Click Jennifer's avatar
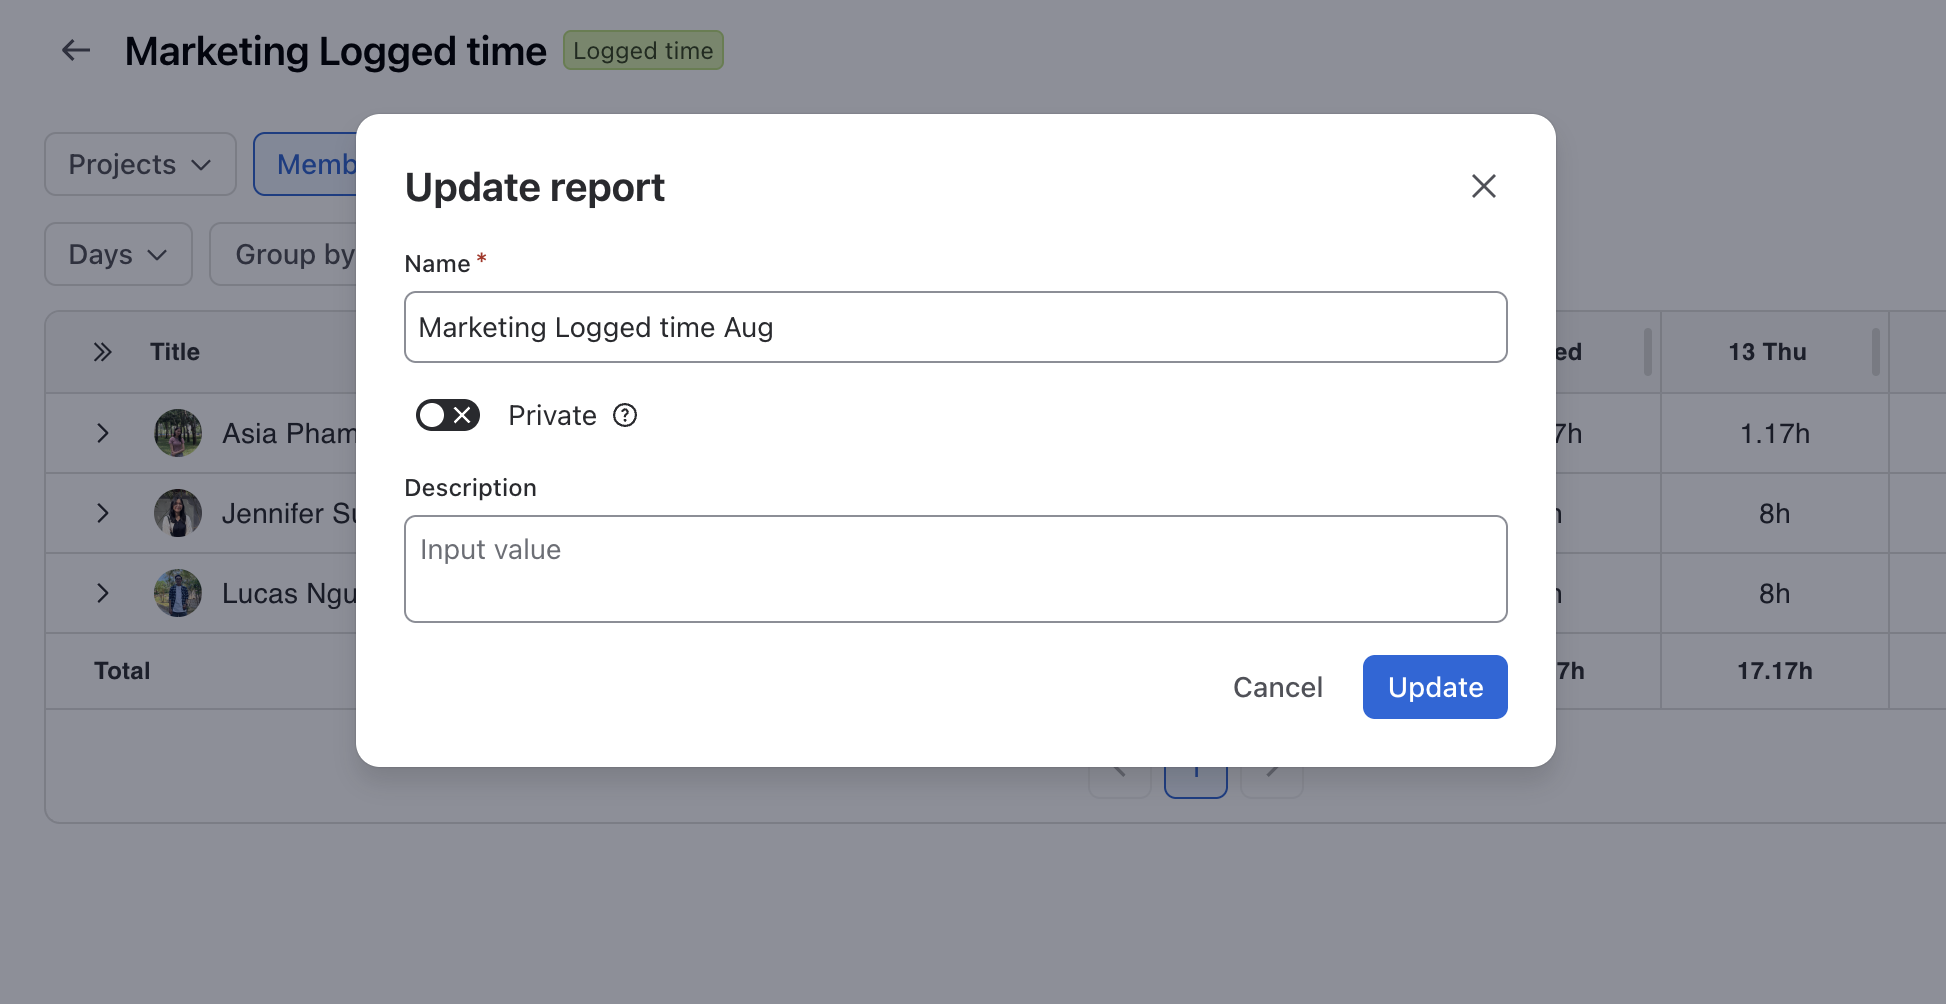The image size is (1946, 1004). pyautogui.click(x=178, y=513)
